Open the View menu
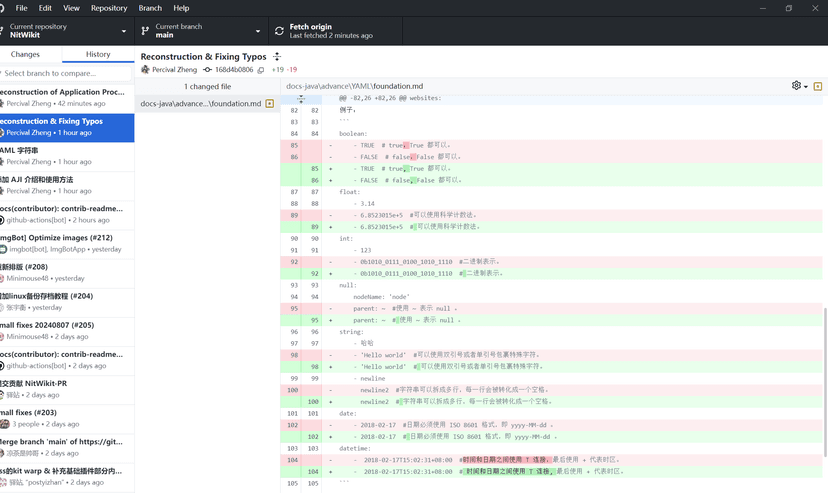 71,8
